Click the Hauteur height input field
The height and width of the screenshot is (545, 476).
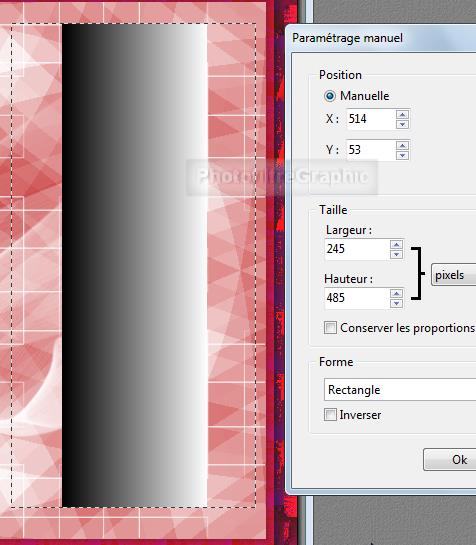357,298
